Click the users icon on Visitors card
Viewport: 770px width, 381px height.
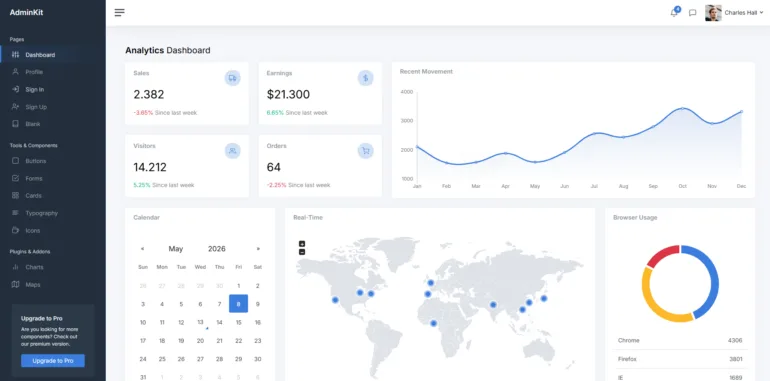click(232, 151)
